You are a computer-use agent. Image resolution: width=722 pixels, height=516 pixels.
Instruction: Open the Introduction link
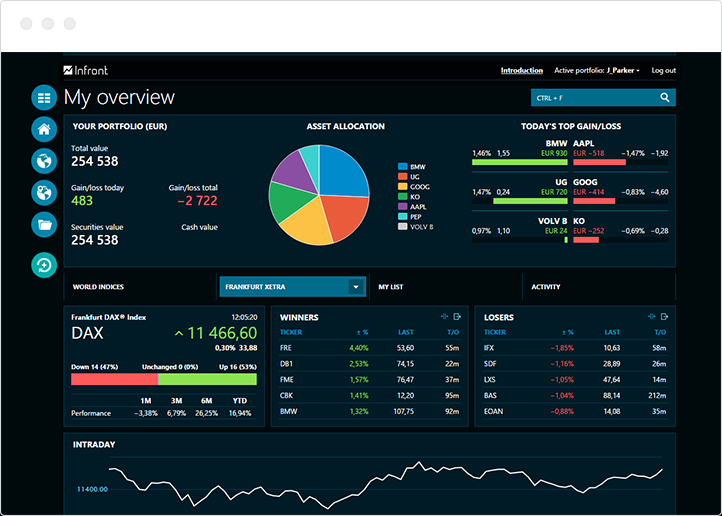[522, 70]
